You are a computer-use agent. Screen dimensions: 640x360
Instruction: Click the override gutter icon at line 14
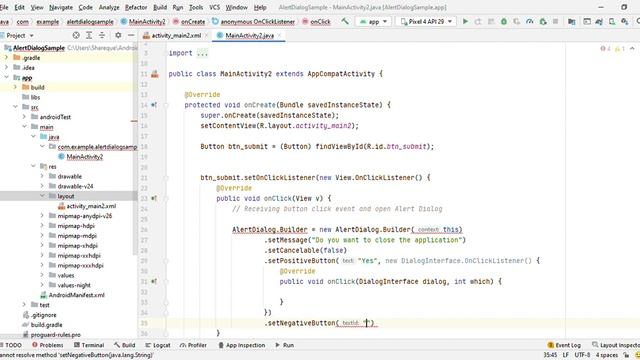[x=154, y=105]
